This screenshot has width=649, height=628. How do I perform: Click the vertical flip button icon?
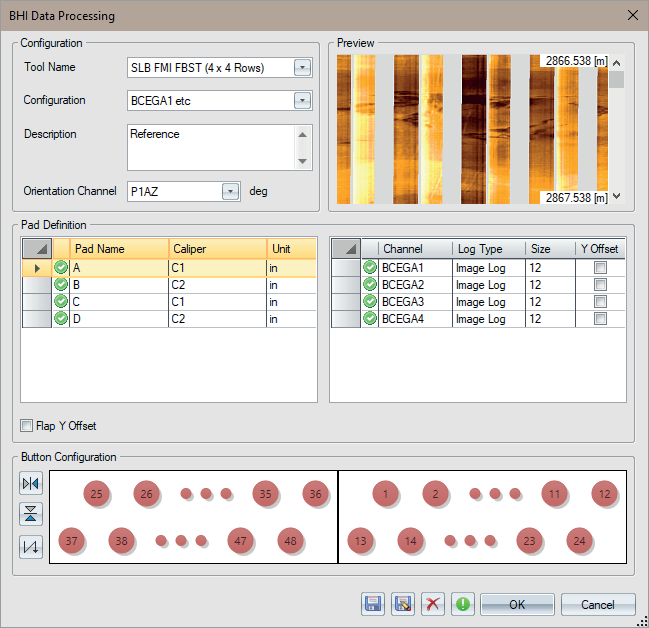point(31,515)
